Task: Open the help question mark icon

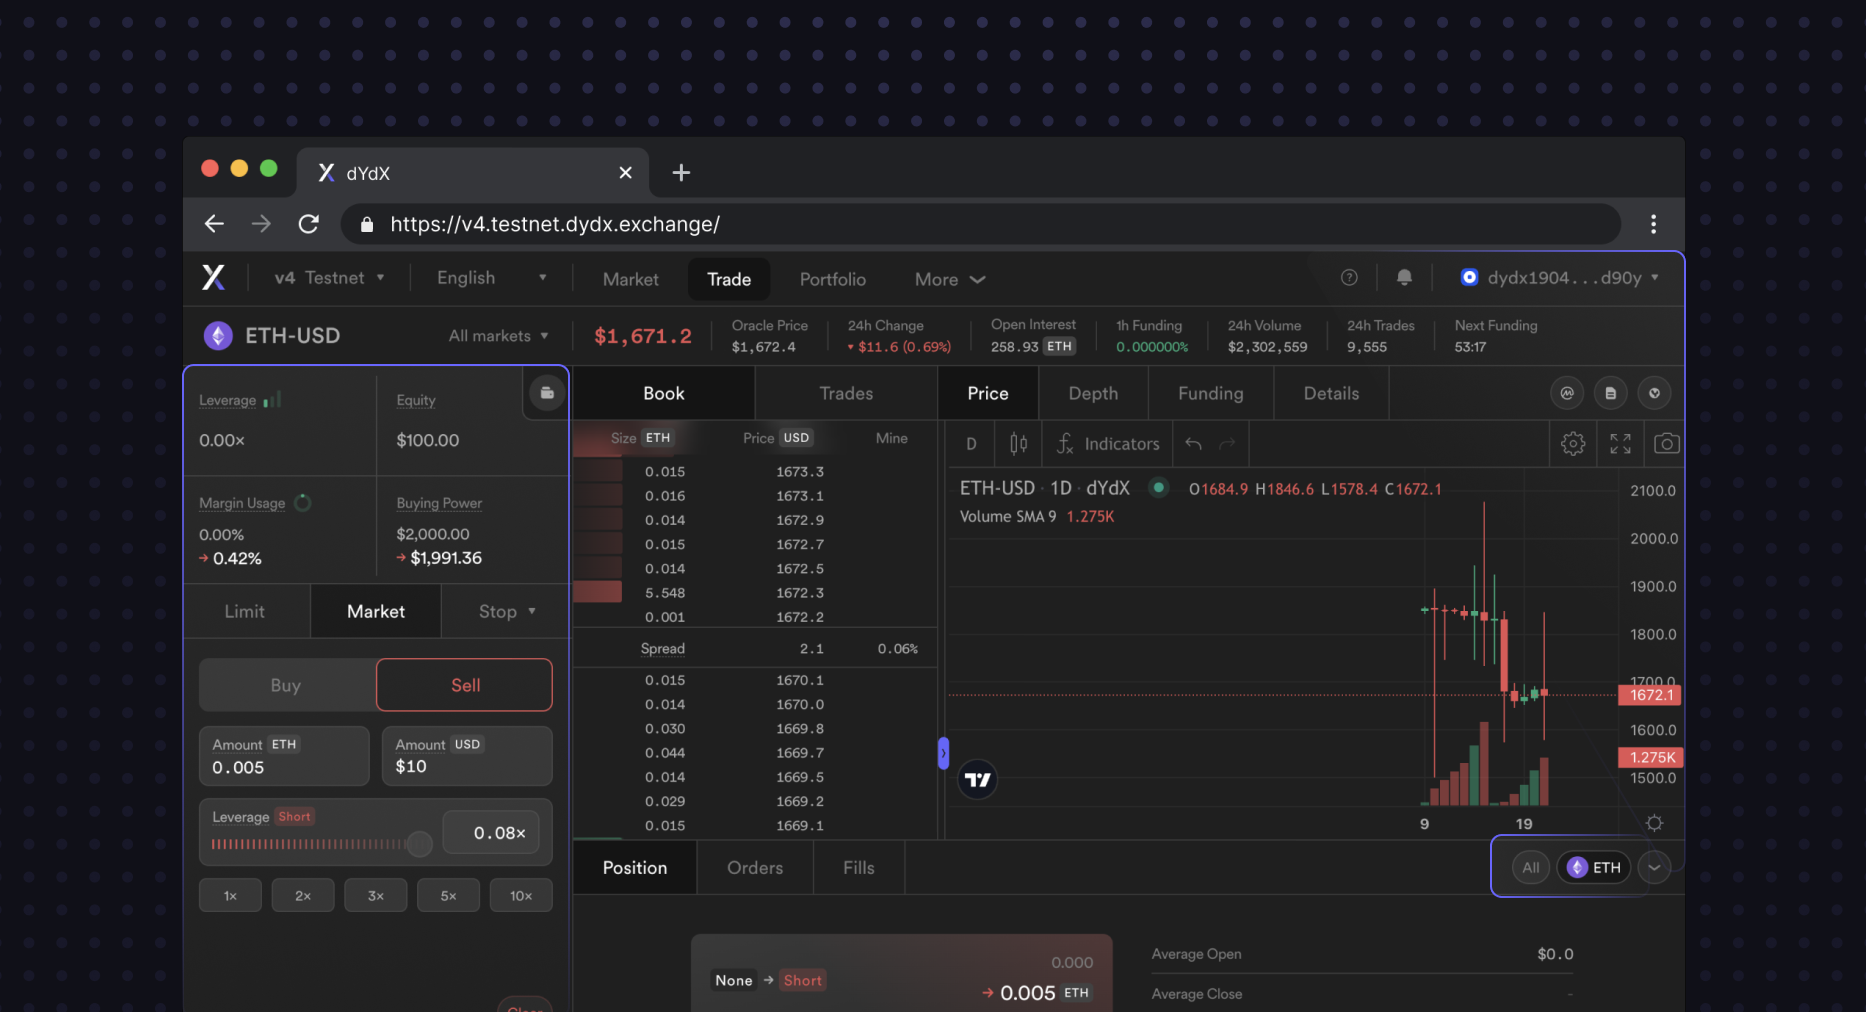Action: click(x=1349, y=278)
